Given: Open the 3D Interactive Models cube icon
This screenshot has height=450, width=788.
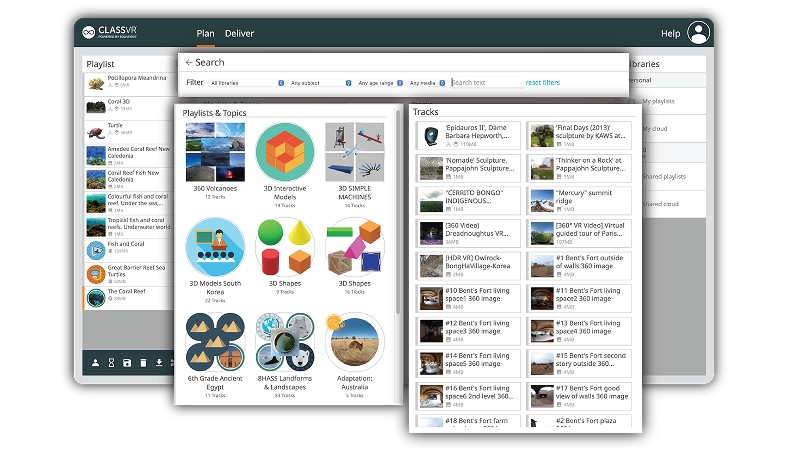Looking at the screenshot, I should click(x=285, y=152).
